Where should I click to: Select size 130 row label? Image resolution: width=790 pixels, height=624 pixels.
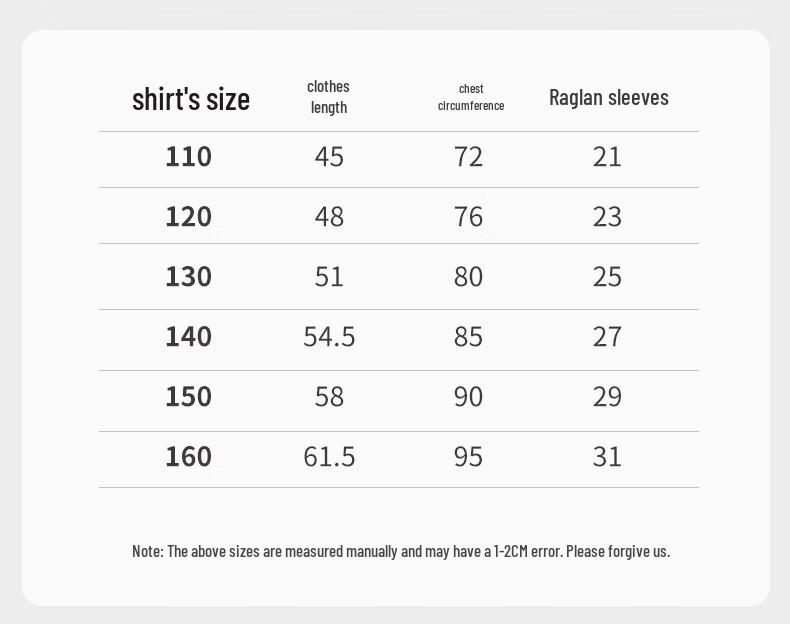pyautogui.click(x=188, y=276)
